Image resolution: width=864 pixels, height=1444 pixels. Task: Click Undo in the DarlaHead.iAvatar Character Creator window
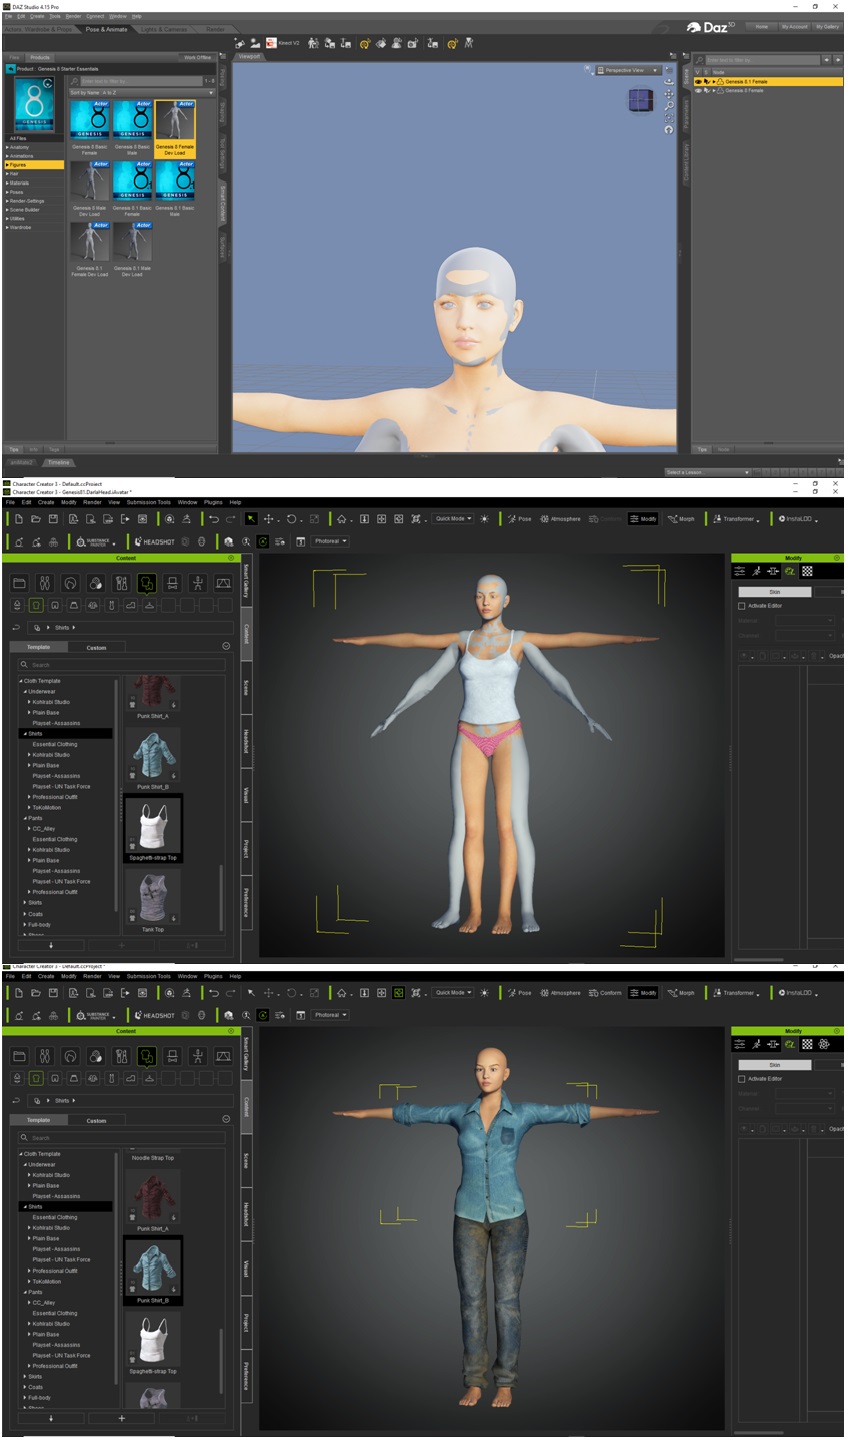pos(214,519)
